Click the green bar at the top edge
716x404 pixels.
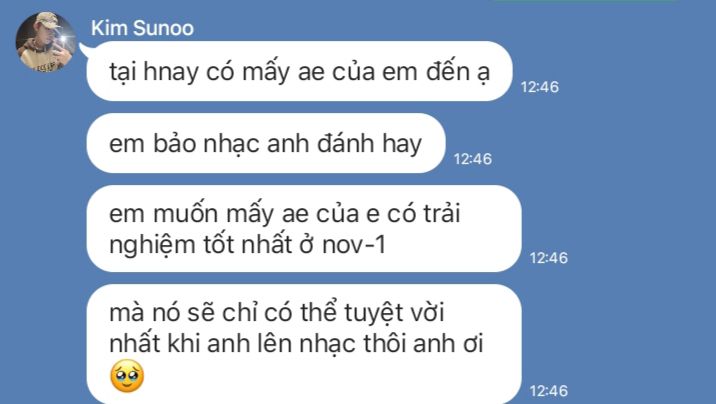pyautogui.click(x=585, y=0)
